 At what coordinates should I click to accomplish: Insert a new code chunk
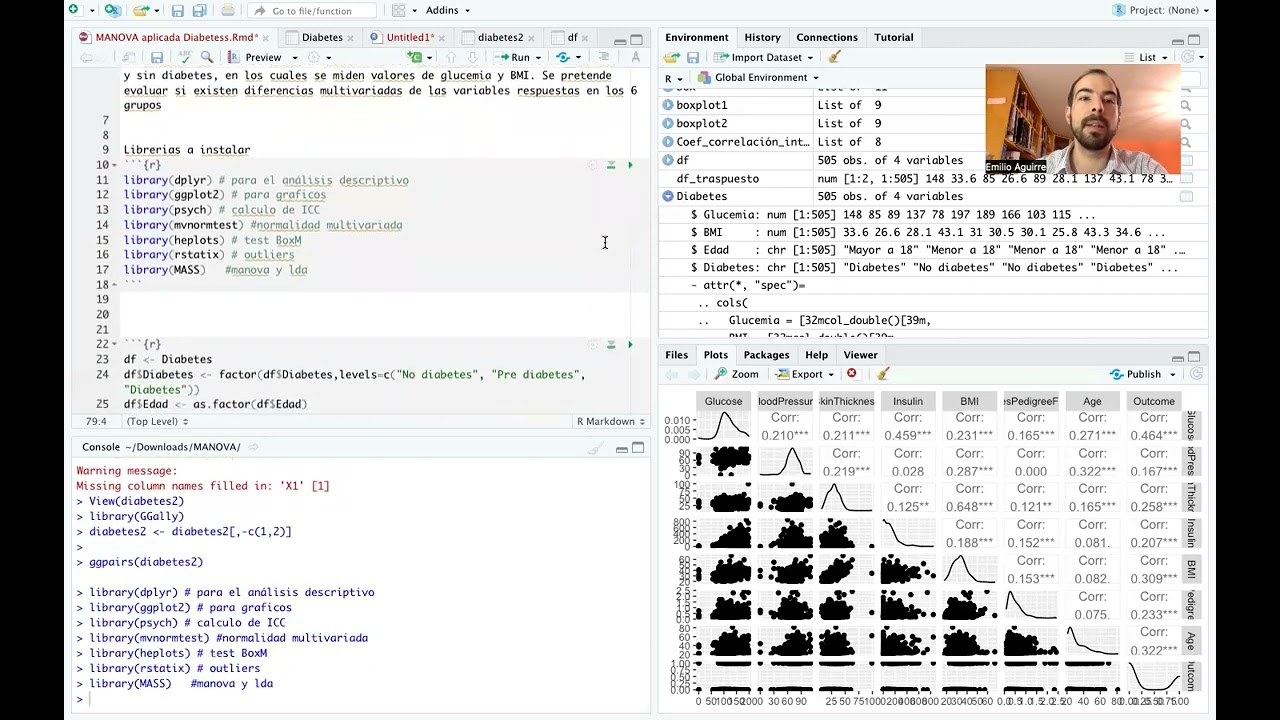click(415, 57)
